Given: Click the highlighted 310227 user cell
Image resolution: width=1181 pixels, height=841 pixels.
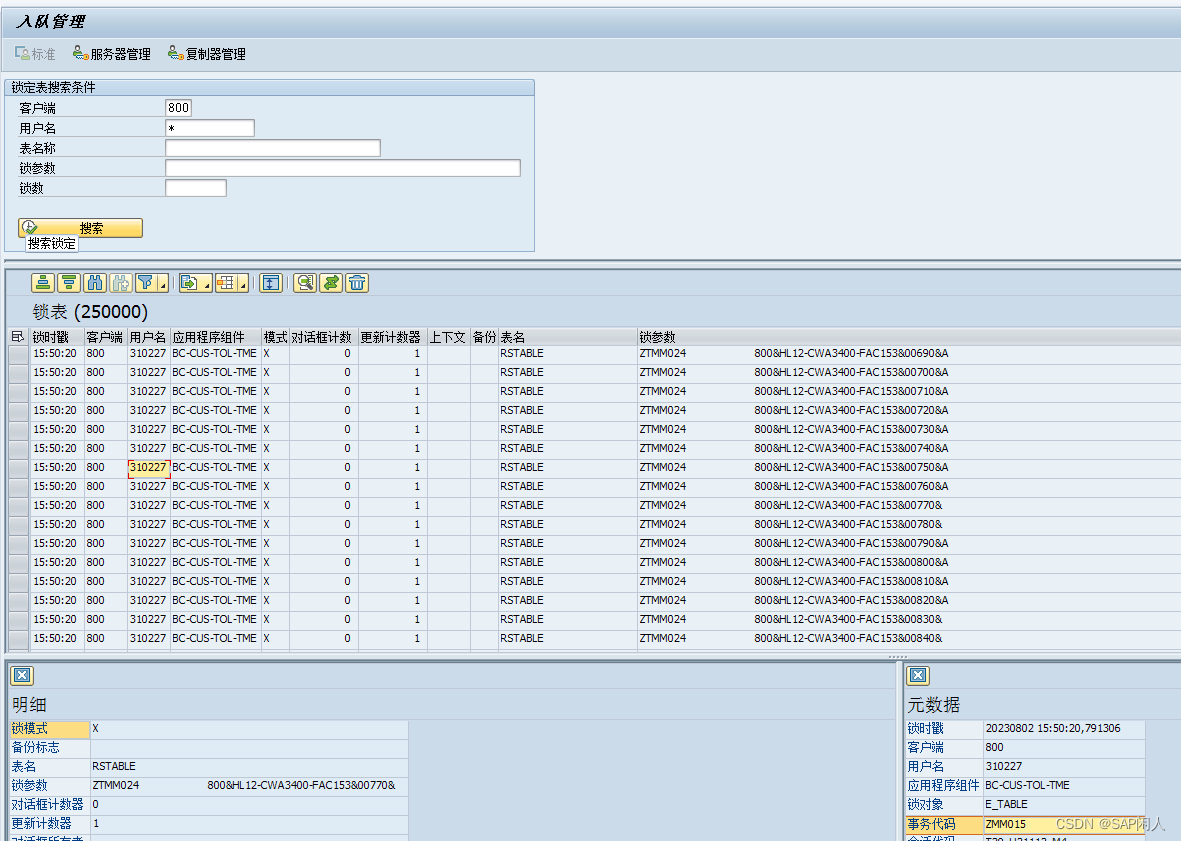Looking at the screenshot, I should click(148, 468).
